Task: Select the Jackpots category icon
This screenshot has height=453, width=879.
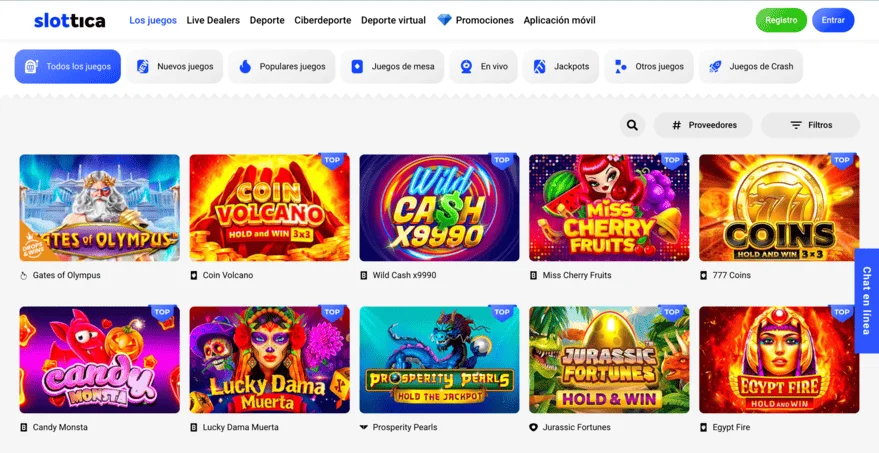Action: pyautogui.click(x=540, y=67)
